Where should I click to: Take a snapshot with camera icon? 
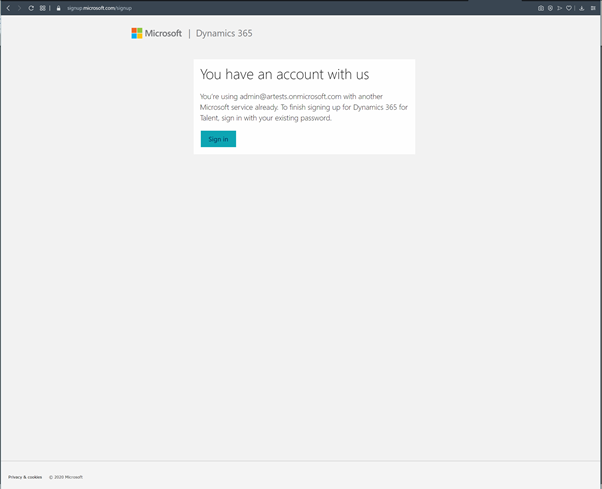541,8
